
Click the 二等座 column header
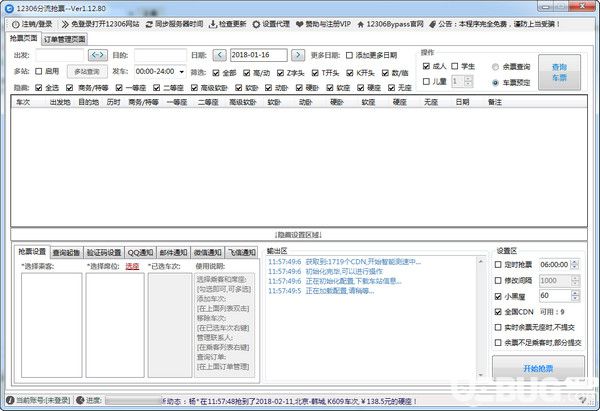point(208,102)
